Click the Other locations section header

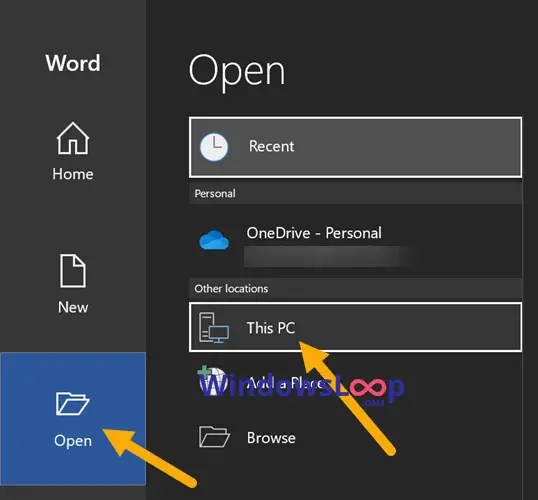click(355, 289)
